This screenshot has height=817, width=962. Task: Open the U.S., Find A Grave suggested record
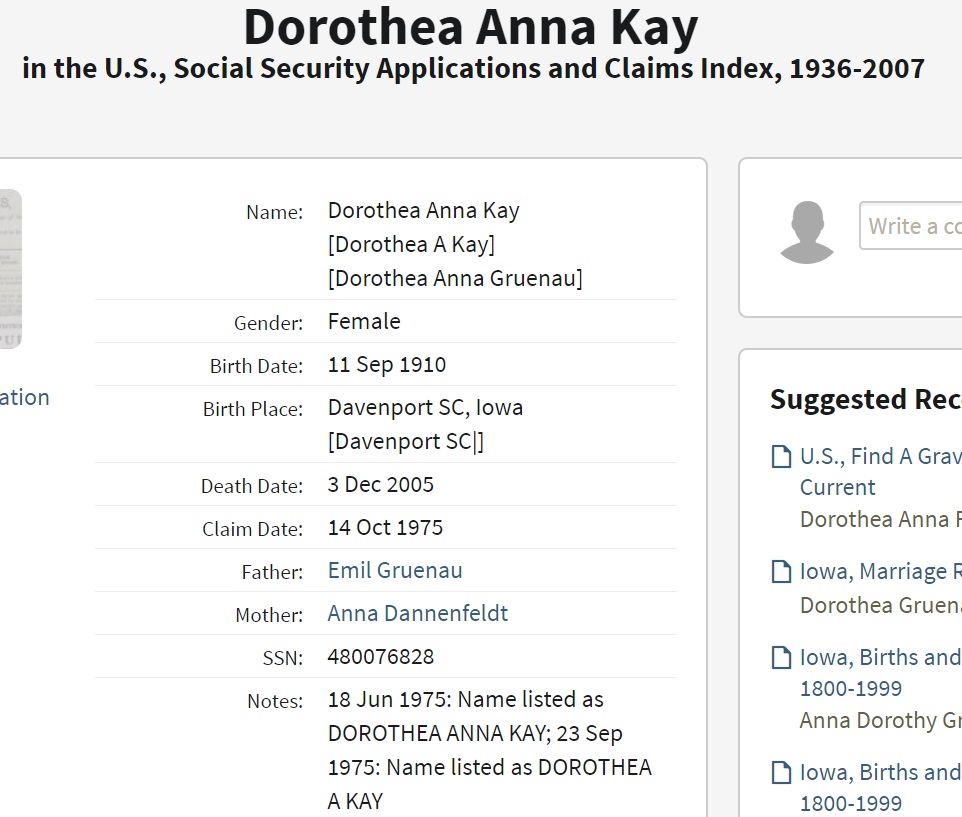click(x=880, y=457)
